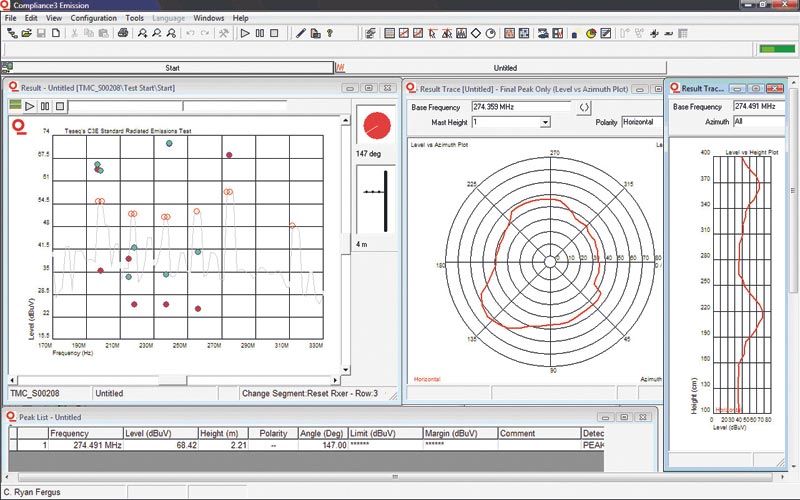Open the Configuration menu
Screen dimensions: 800x500
pos(93,18)
